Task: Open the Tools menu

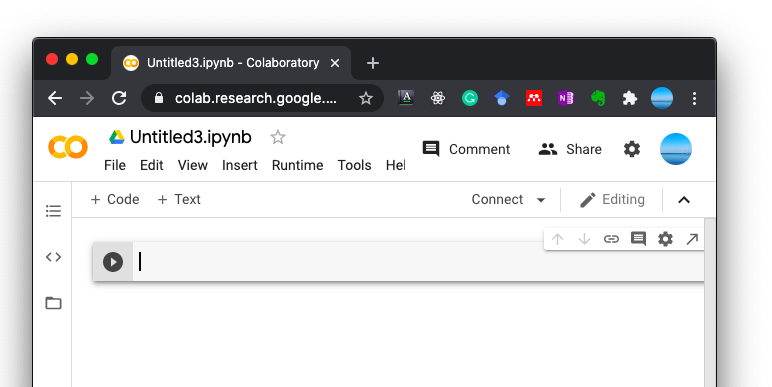Action: pyautogui.click(x=354, y=165)
